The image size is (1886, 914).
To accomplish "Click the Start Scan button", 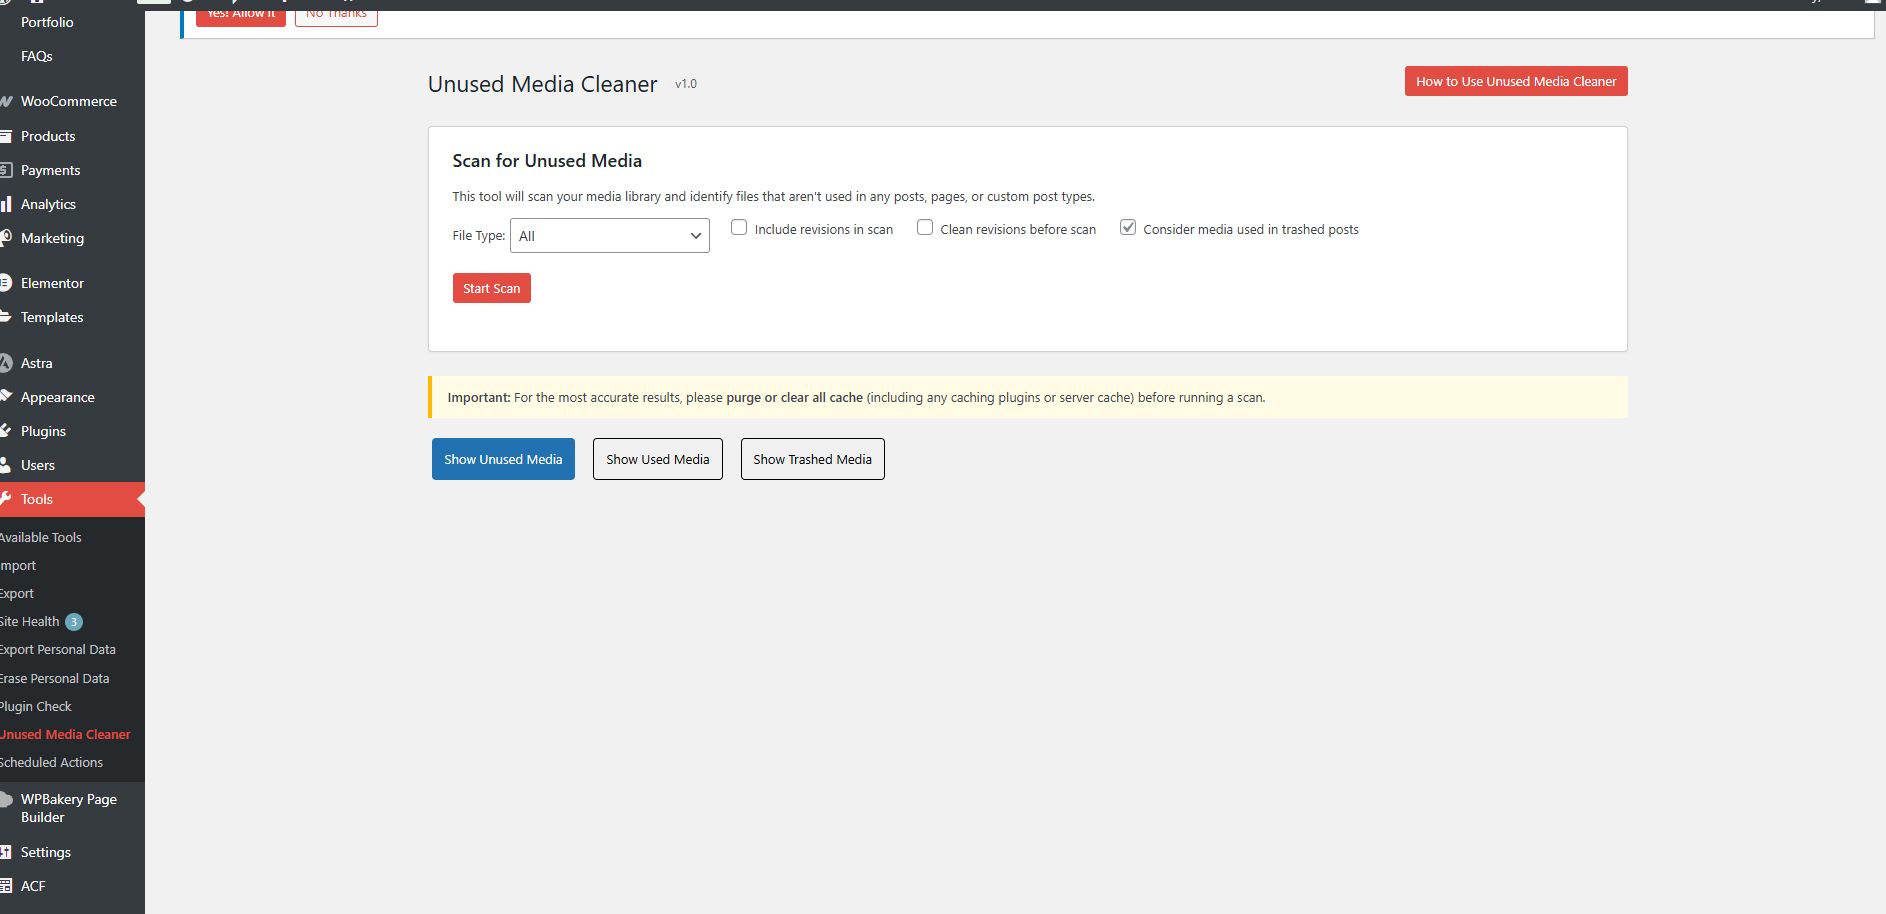I will click(492, 288).
